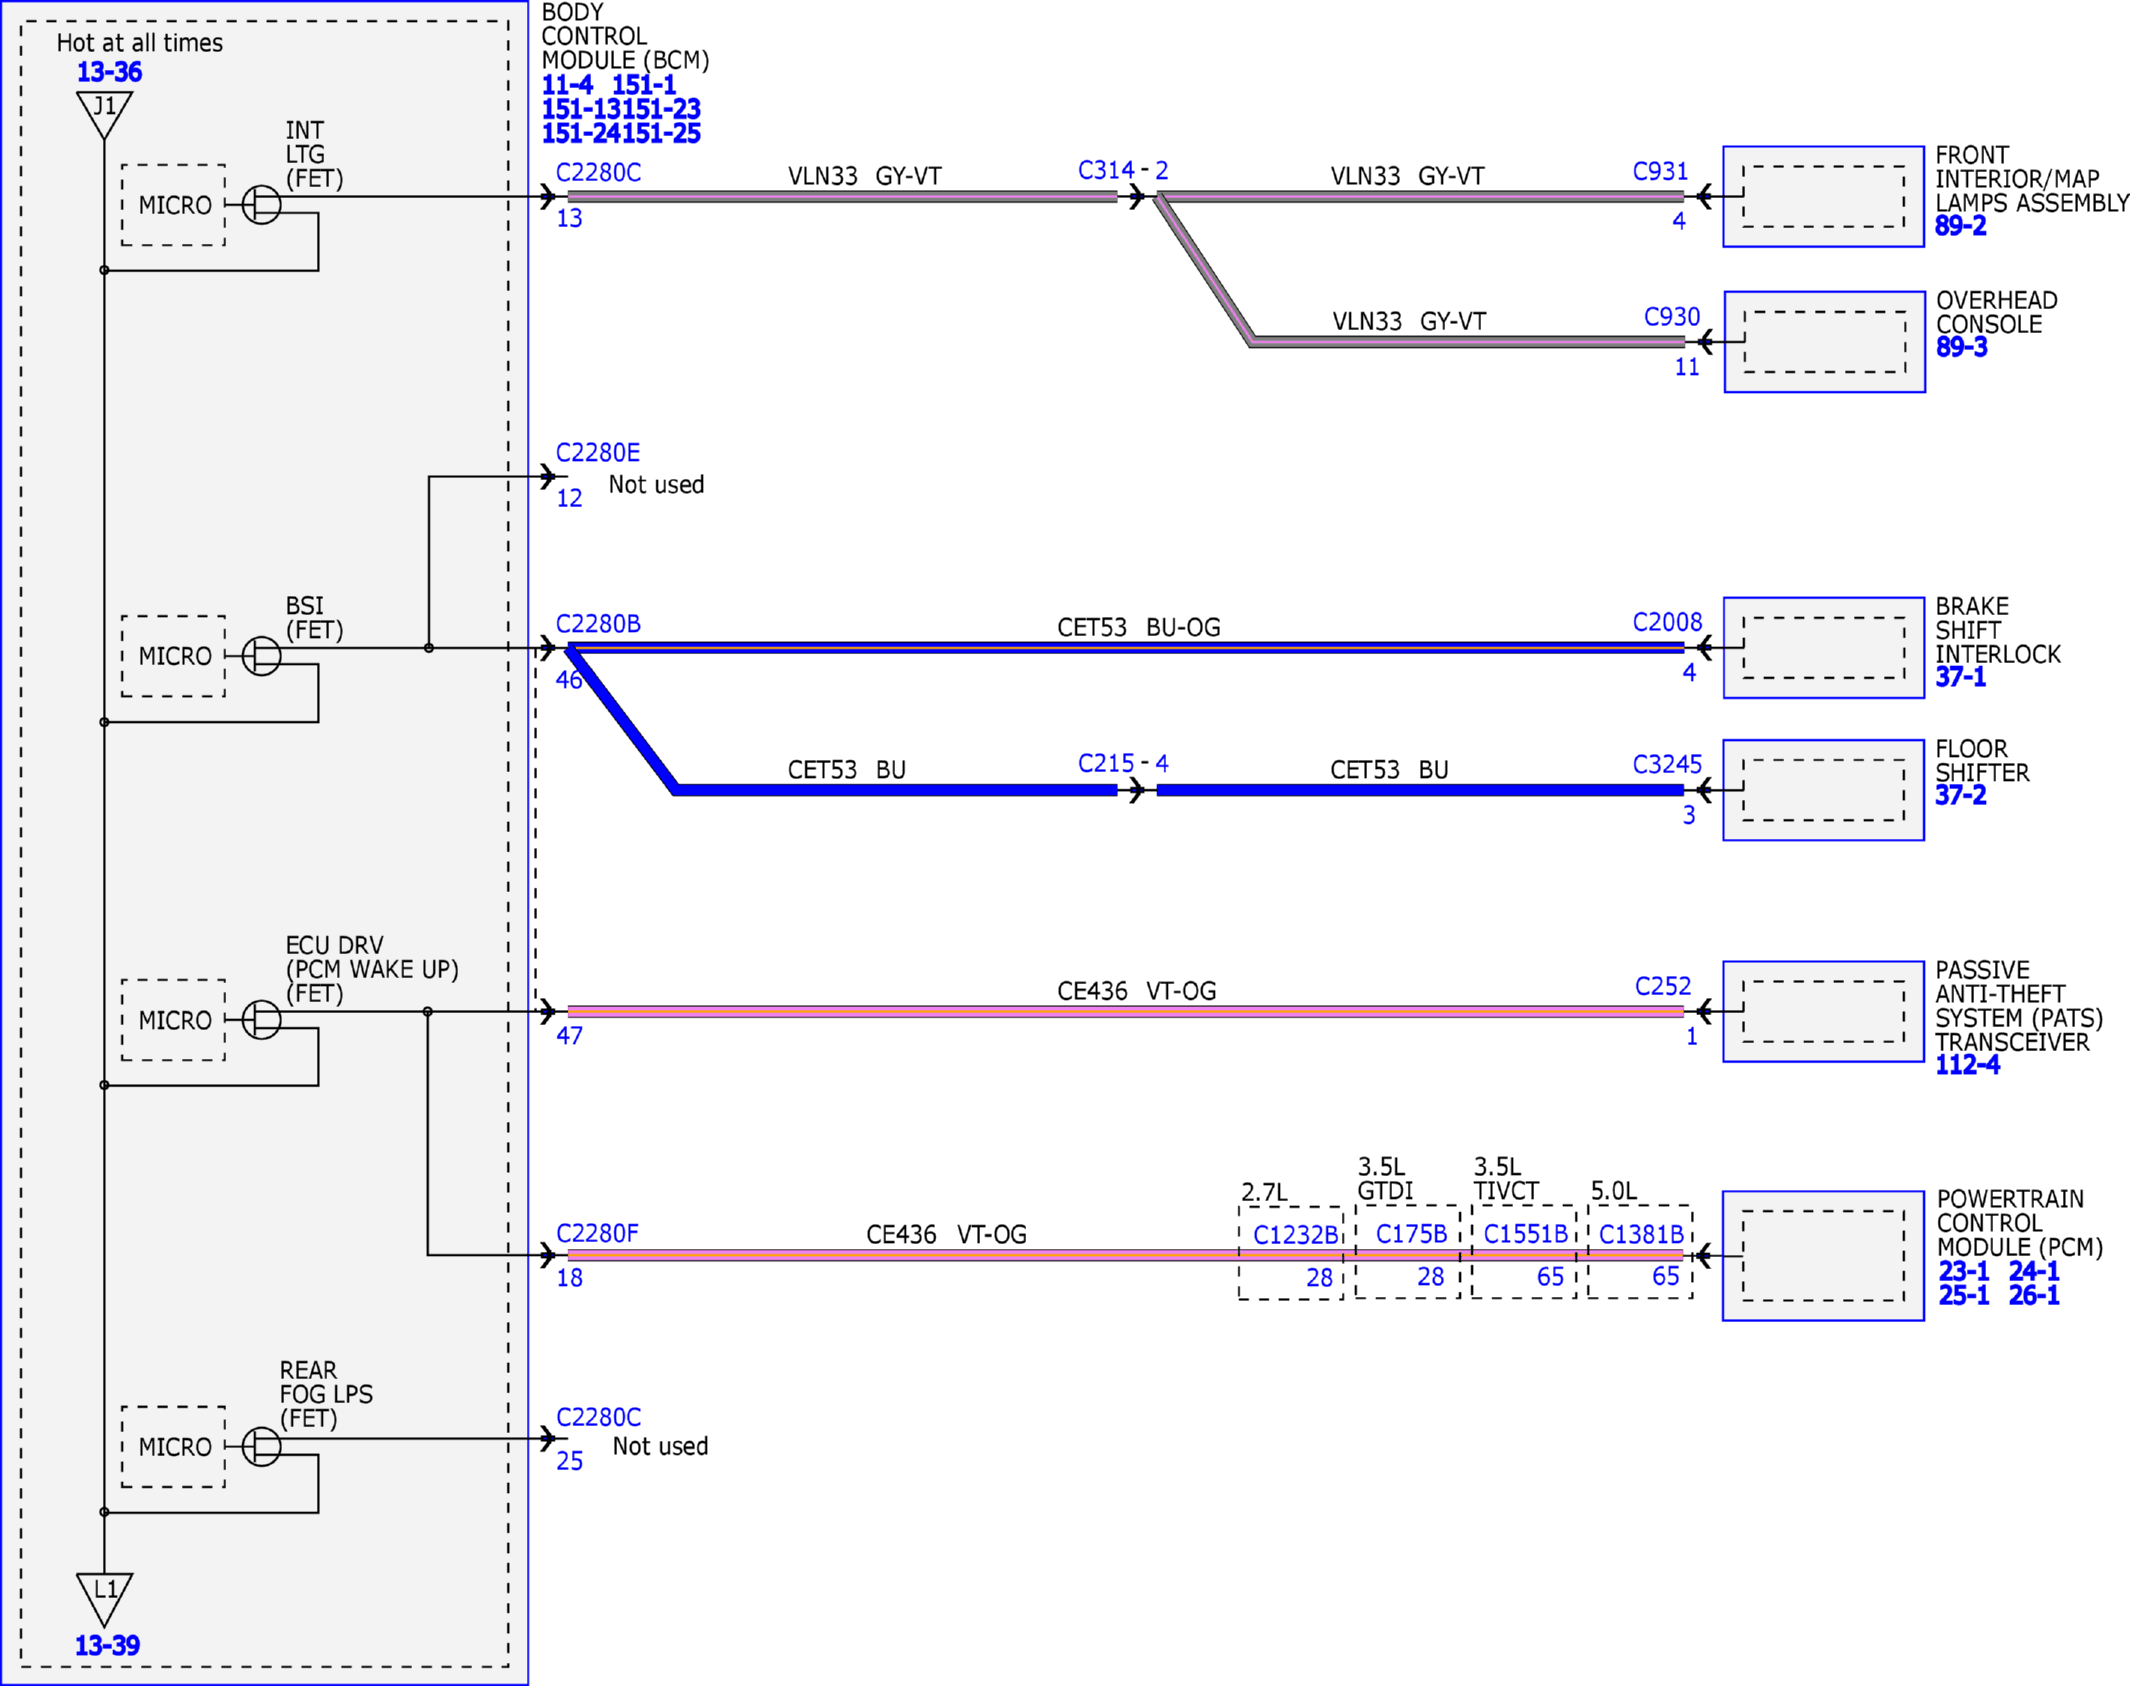Follow the 37-1 brake shift interlock link
Screen dimensions: 2130x1686
(x=1960, y=677)
